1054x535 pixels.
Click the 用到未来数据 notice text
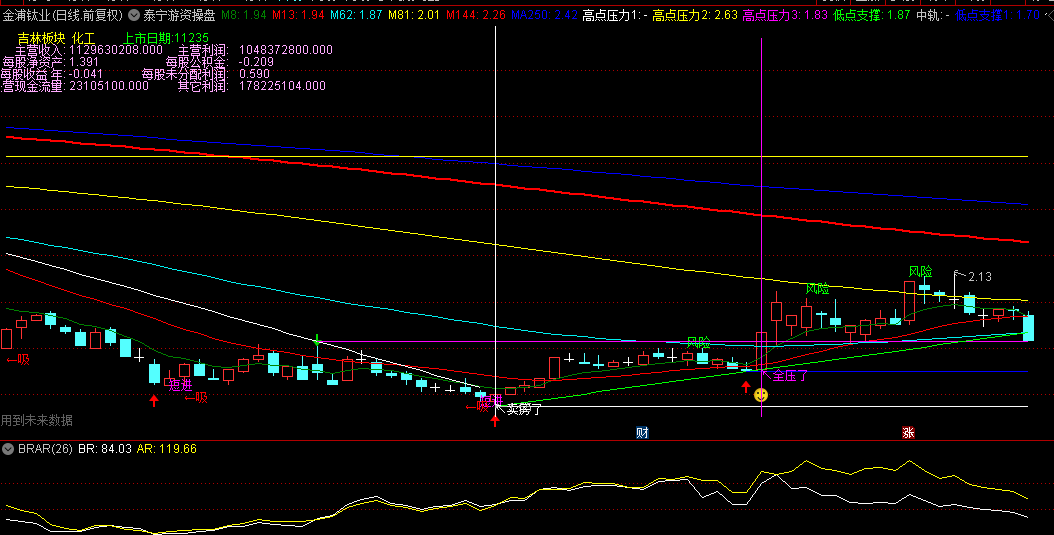click(36, 421)
